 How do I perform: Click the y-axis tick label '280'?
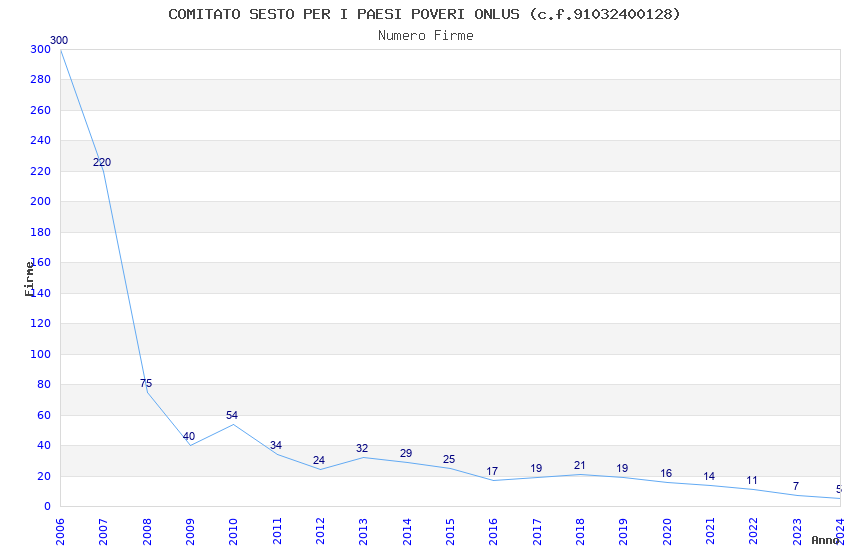point(41,79)
